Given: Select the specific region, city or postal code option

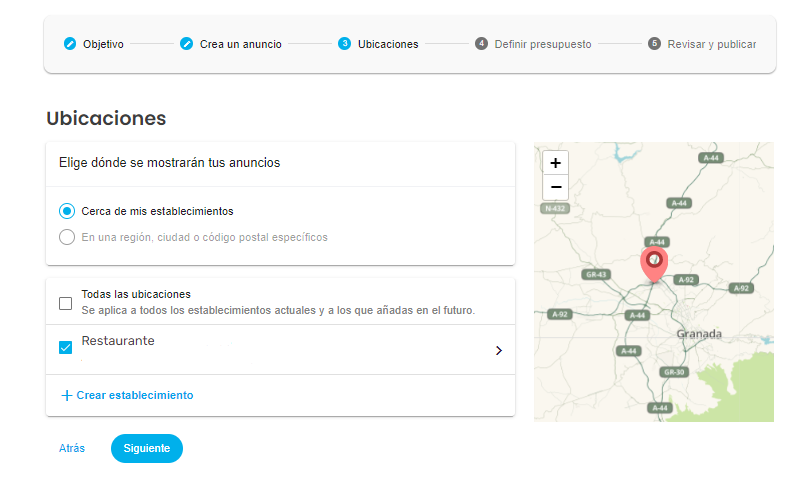Looking at the screenshot, I should pos(67,237).
